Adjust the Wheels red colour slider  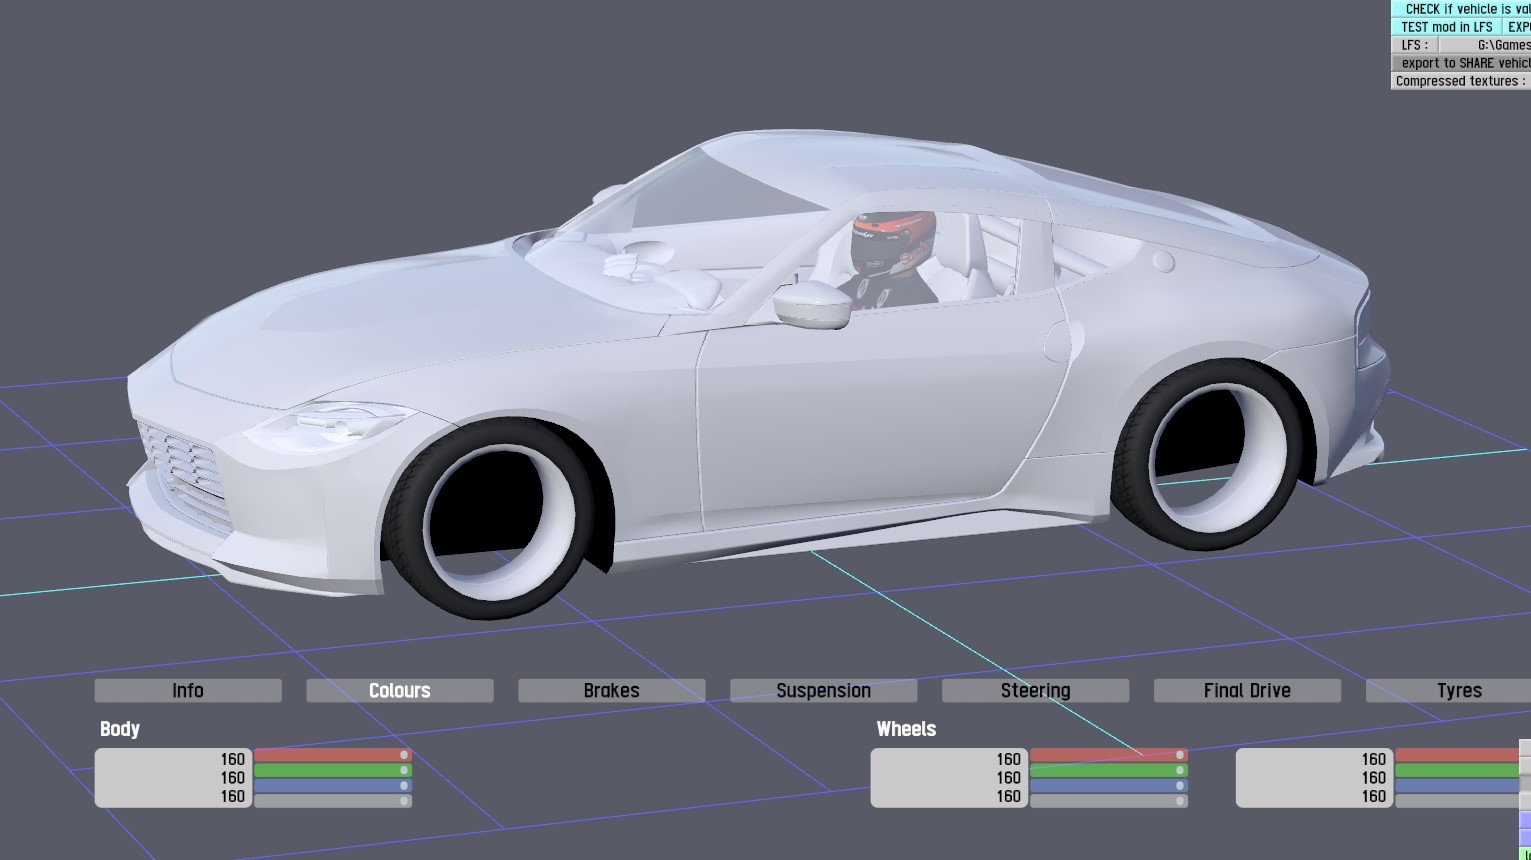(x=1109, y=755)
